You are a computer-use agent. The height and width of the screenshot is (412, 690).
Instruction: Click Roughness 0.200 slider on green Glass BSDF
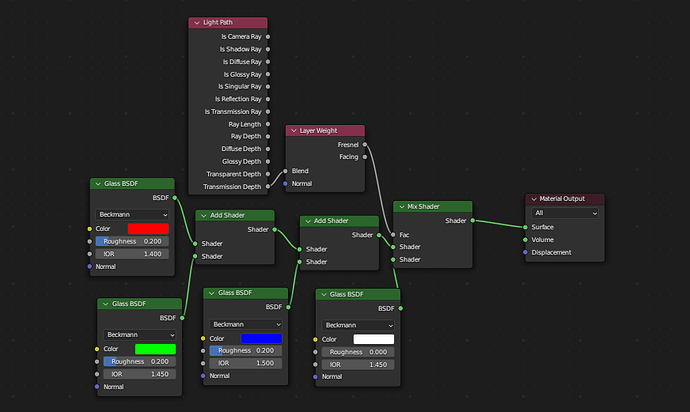[x=139, y=361]
